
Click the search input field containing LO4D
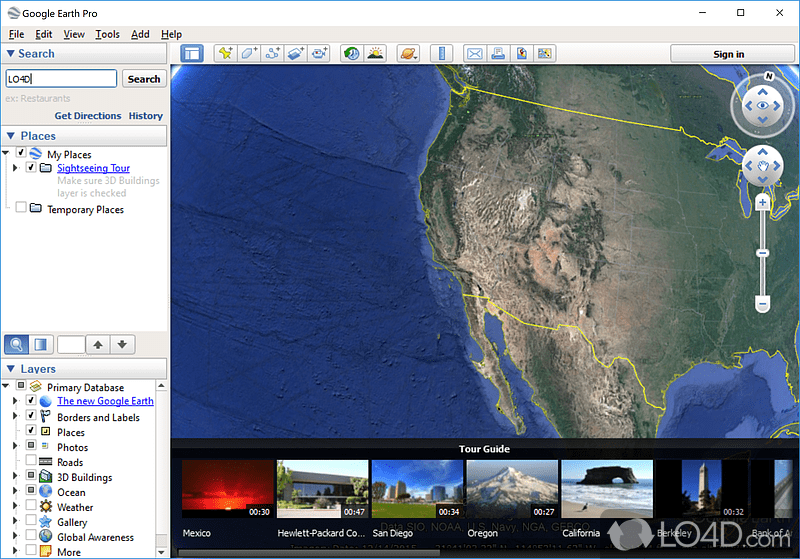pos(61,79)
